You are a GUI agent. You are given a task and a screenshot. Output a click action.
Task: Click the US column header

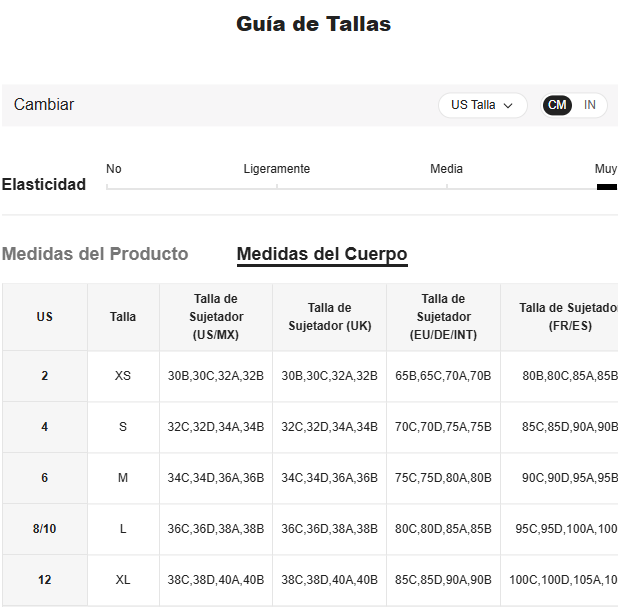pyautogui.click(x=45, y=317)
